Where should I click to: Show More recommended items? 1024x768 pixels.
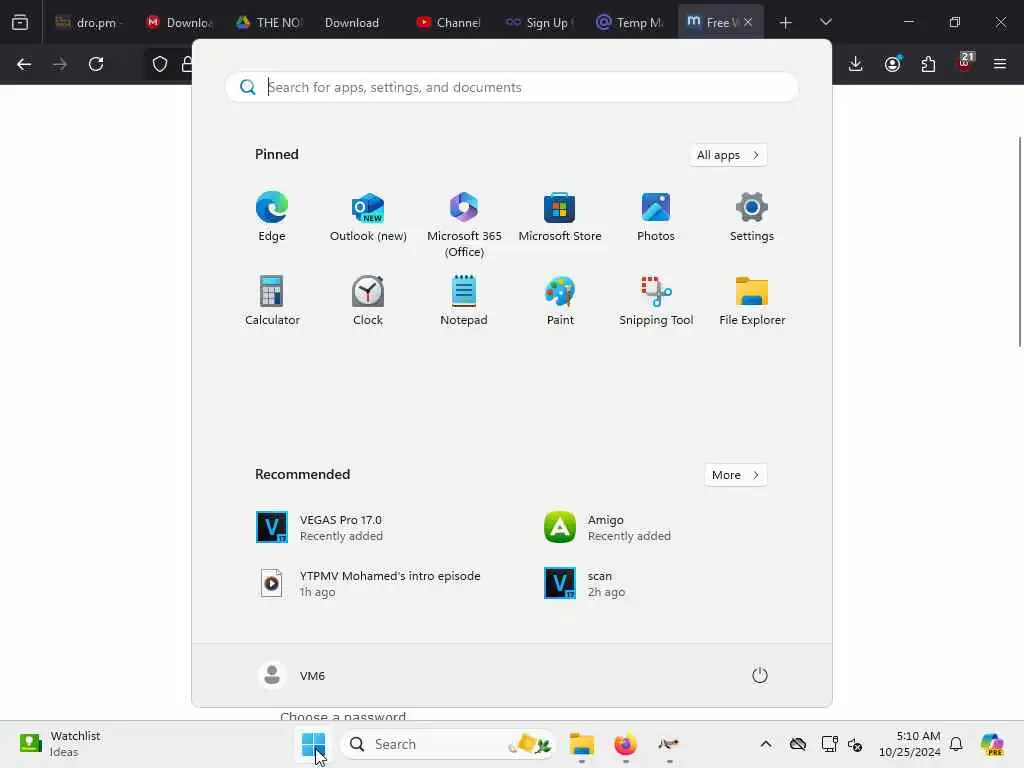click(735, 475)
